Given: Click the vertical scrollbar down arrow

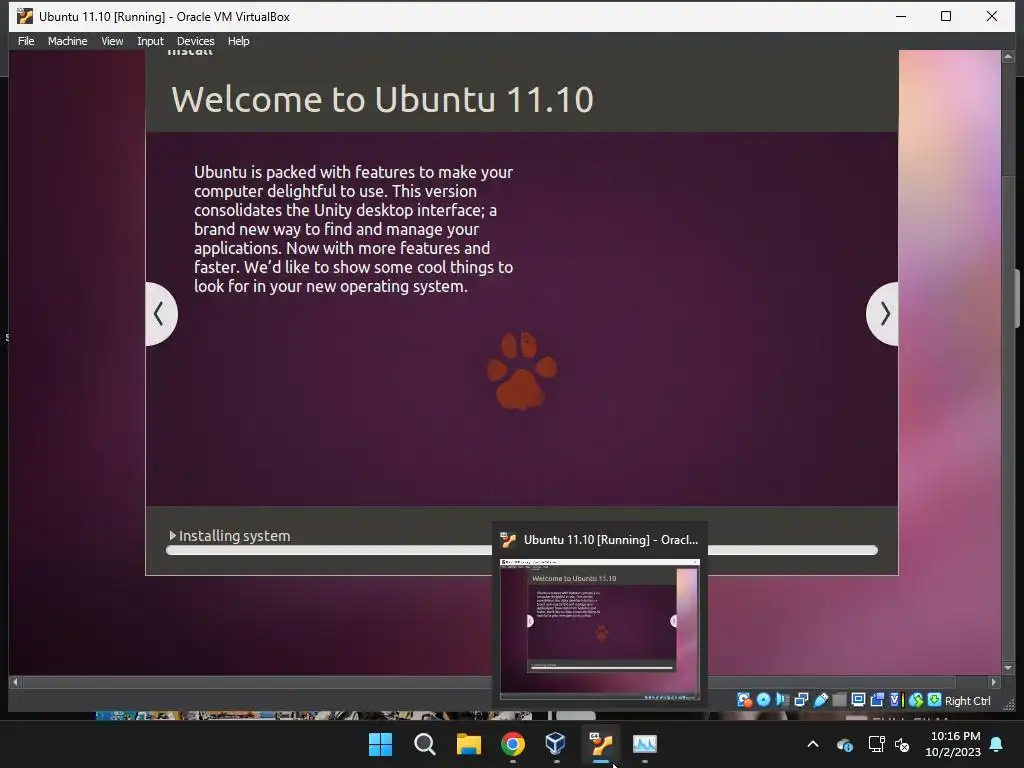Looking at the screenshot, I should coord(1008,668).
